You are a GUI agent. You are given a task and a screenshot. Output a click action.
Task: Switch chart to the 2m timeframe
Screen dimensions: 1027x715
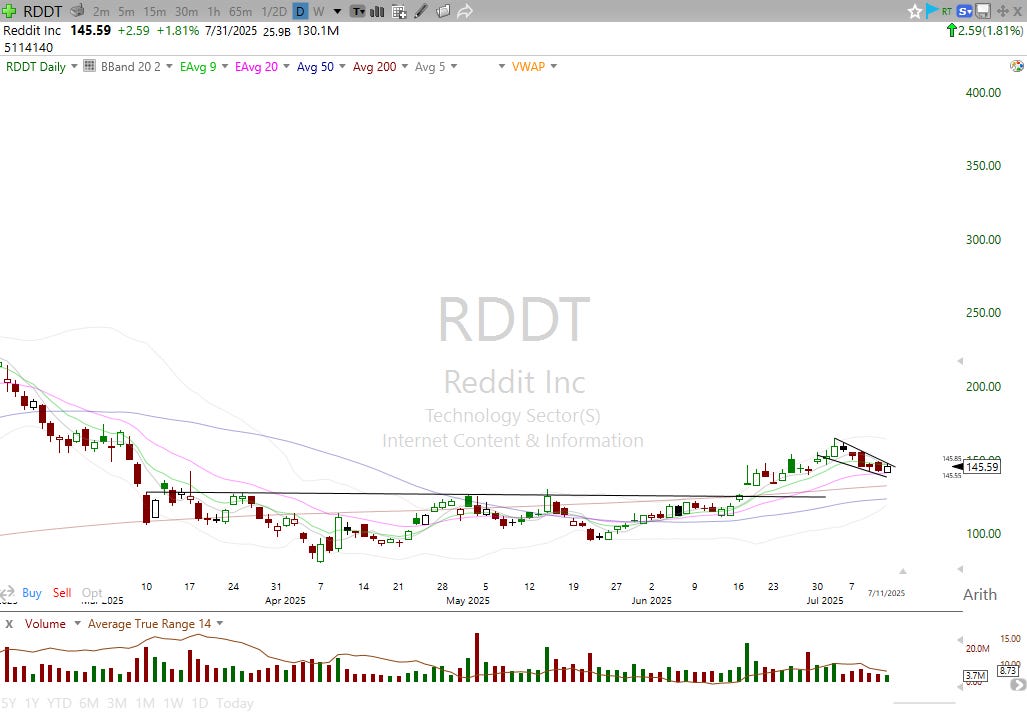pos(101,11)
